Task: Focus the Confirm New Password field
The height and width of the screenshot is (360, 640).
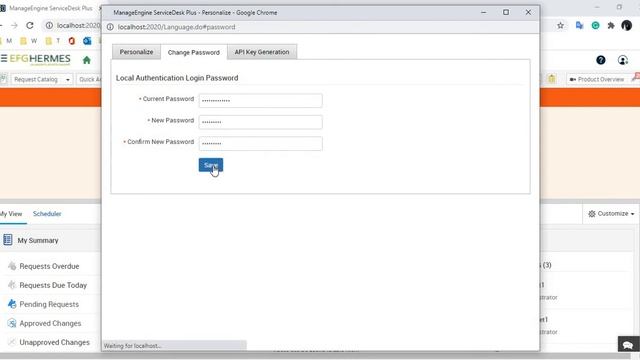Action: pos(260,143)
